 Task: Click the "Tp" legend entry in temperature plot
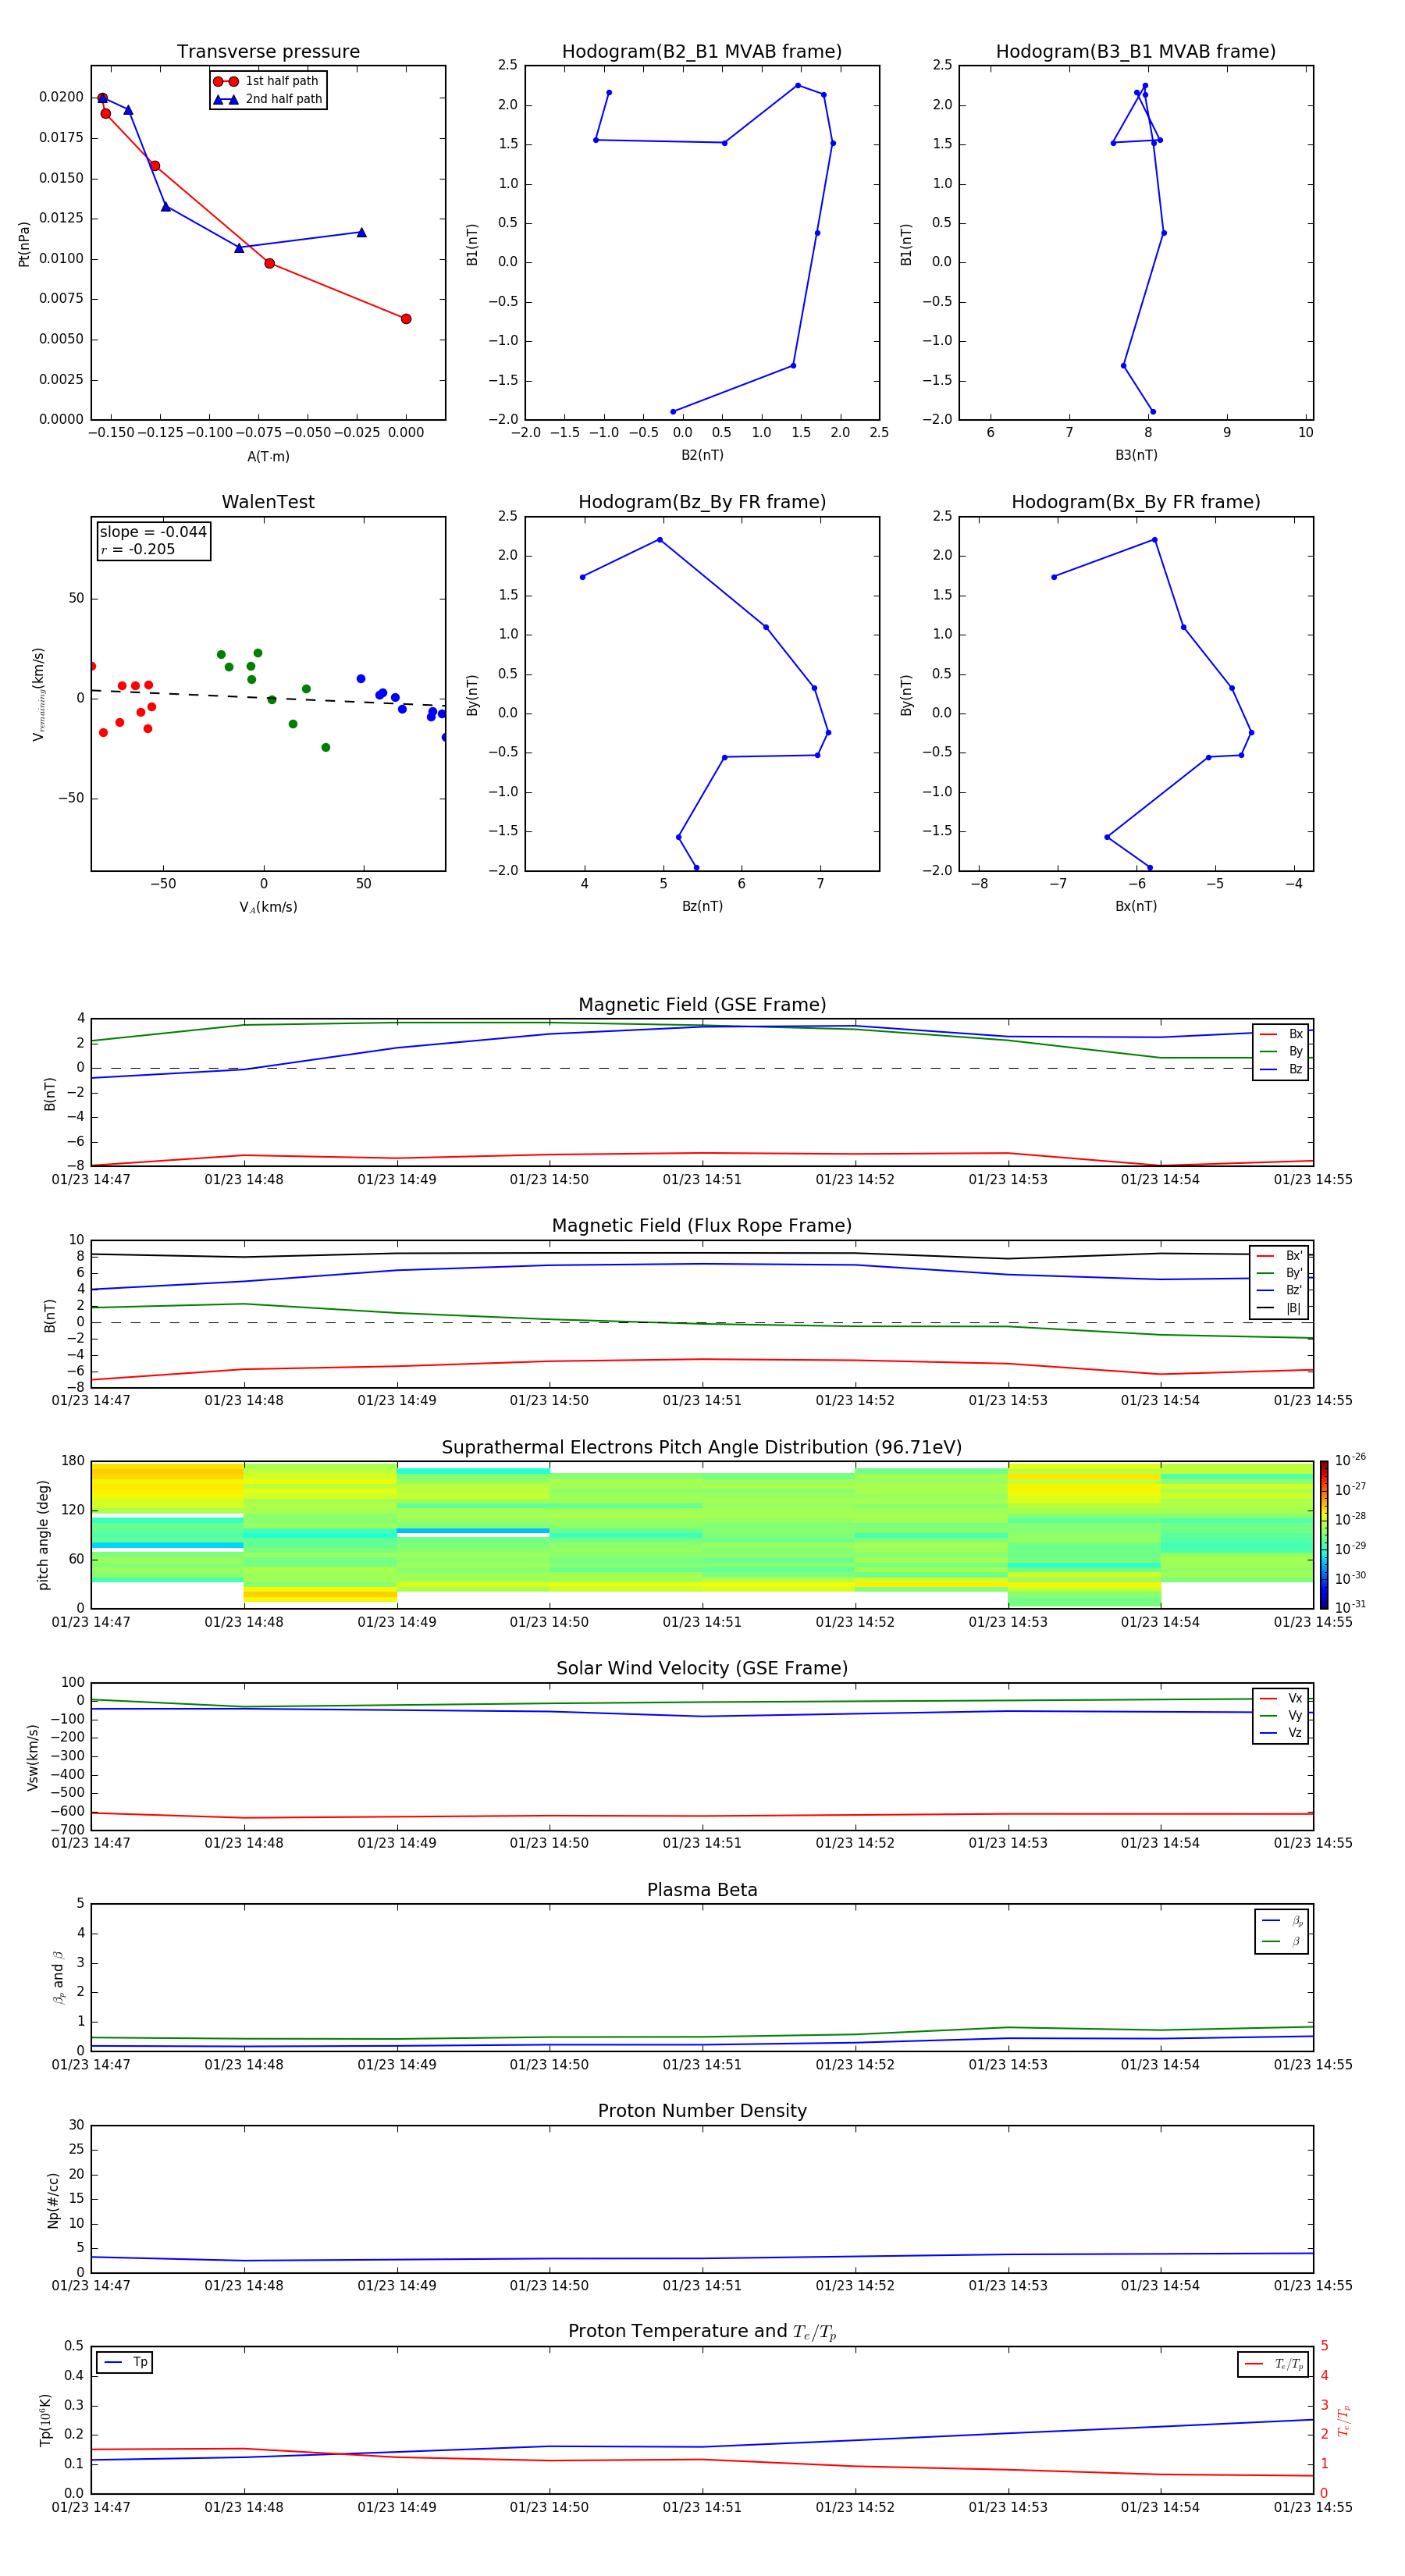pos(125,2362)
